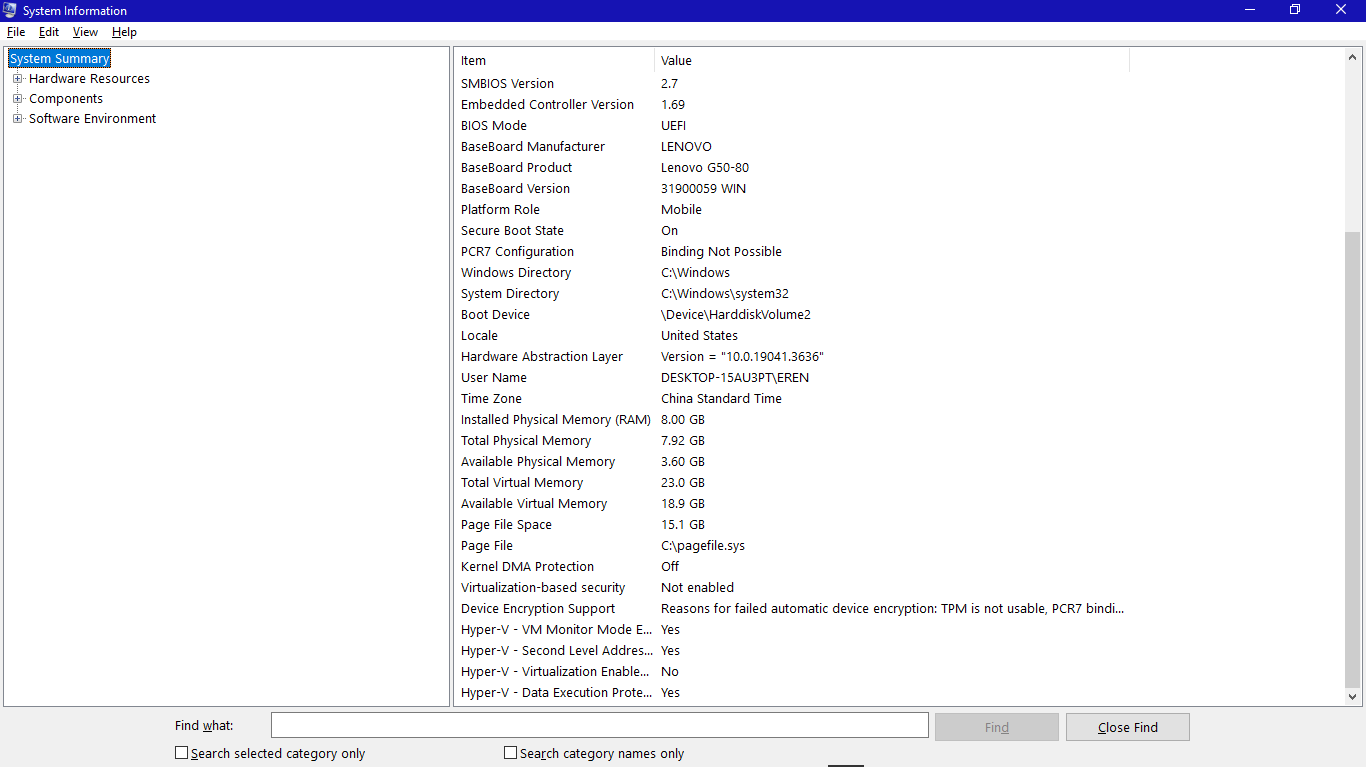Click the Item column header

tap(555, 61)
